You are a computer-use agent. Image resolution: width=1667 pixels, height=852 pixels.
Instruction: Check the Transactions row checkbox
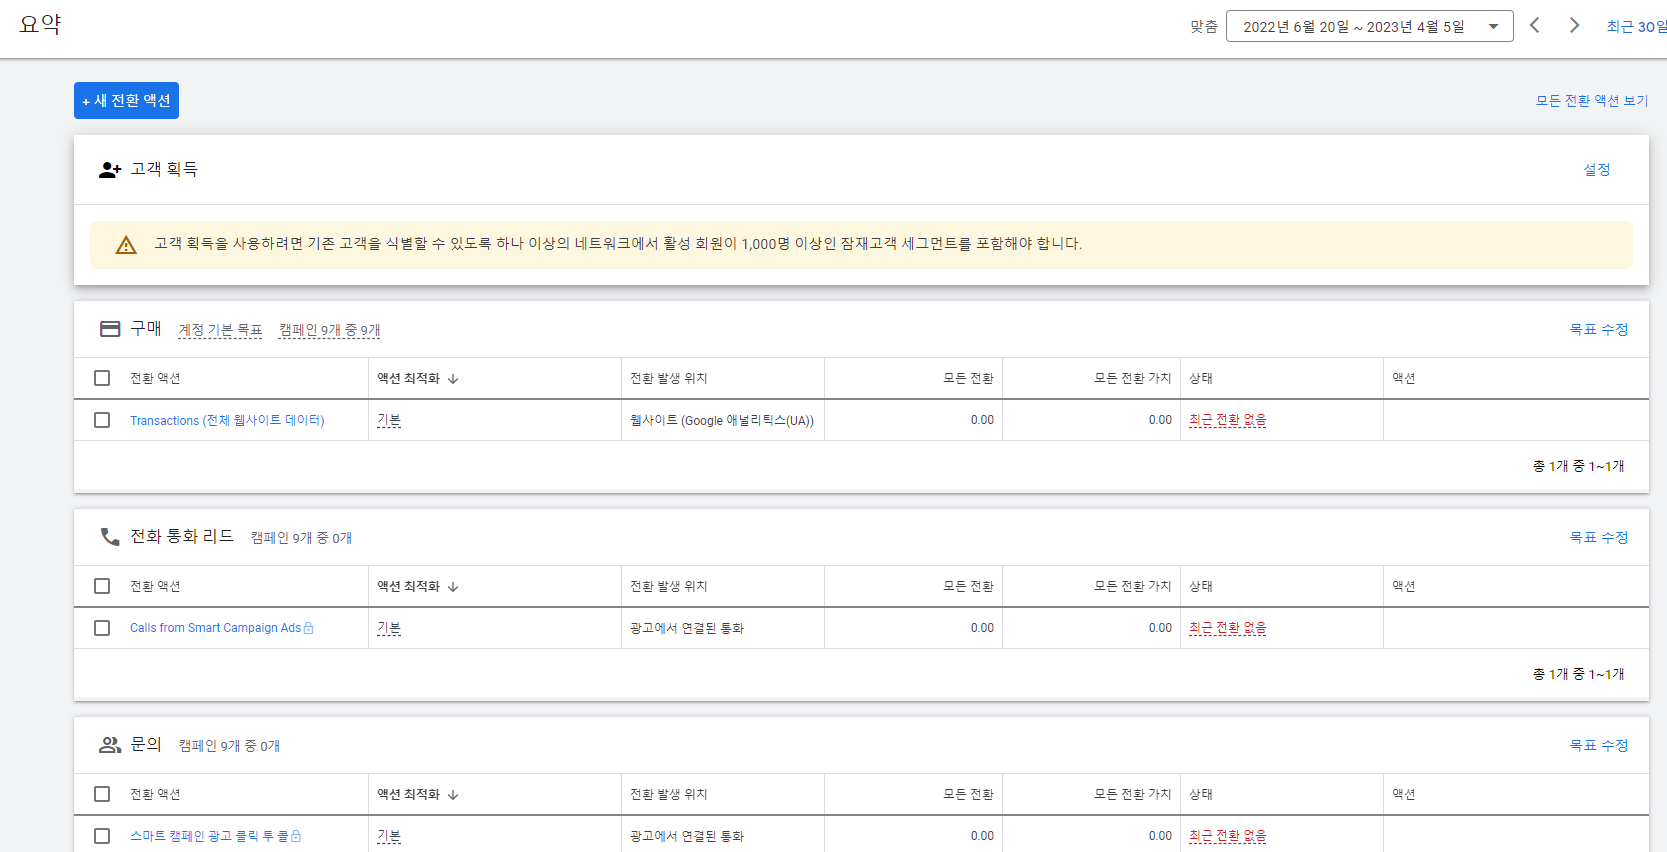click(x=102, y=420)
